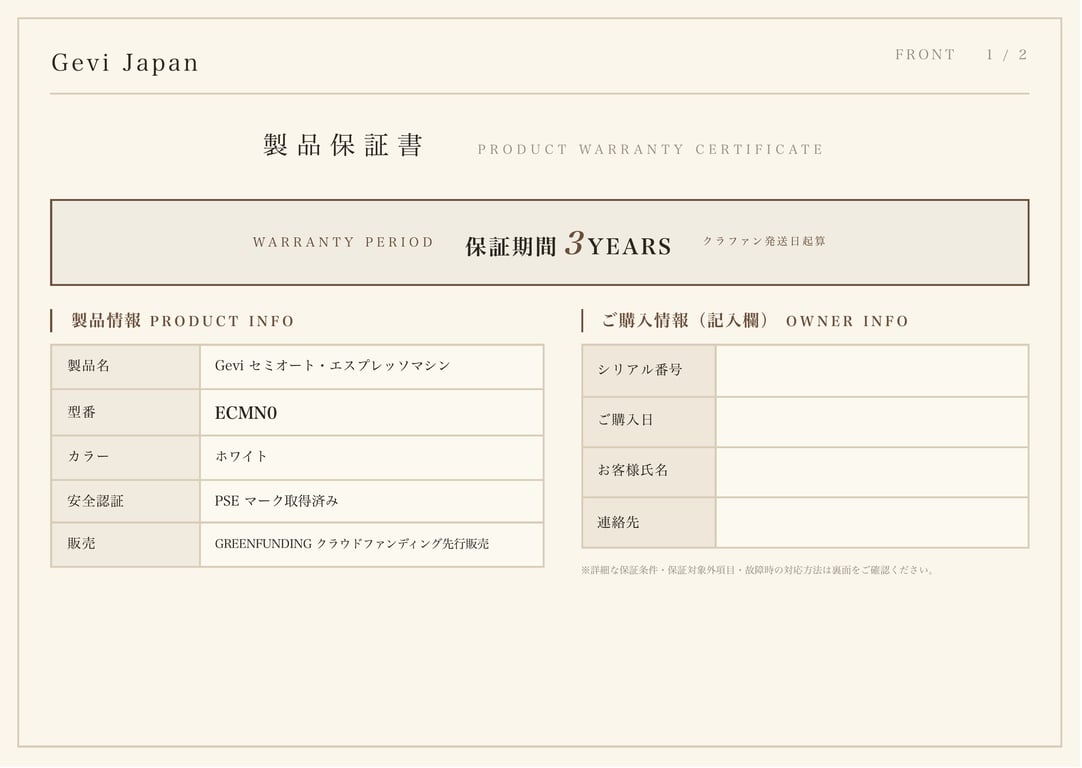This screenshot has height=768, width=1082.
Task: Click the ECMN0 model number
Action: [x=246, y=413]
